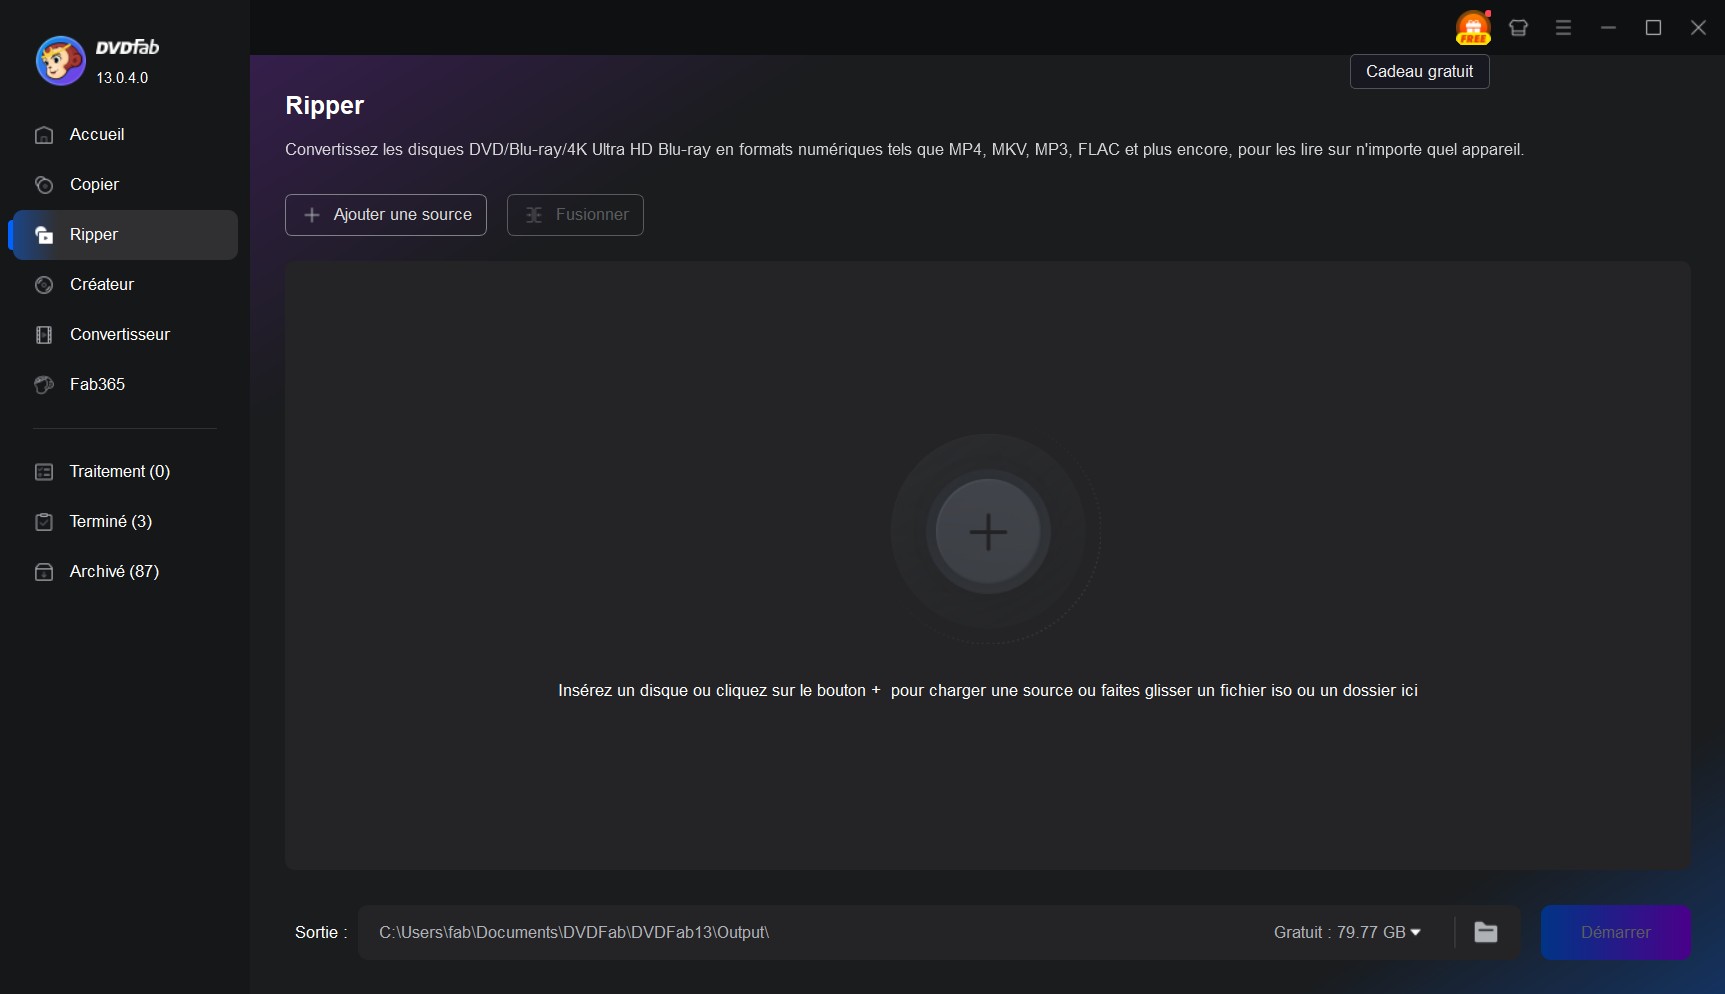Open the hamburger main menu

[x=1563, y=27]
